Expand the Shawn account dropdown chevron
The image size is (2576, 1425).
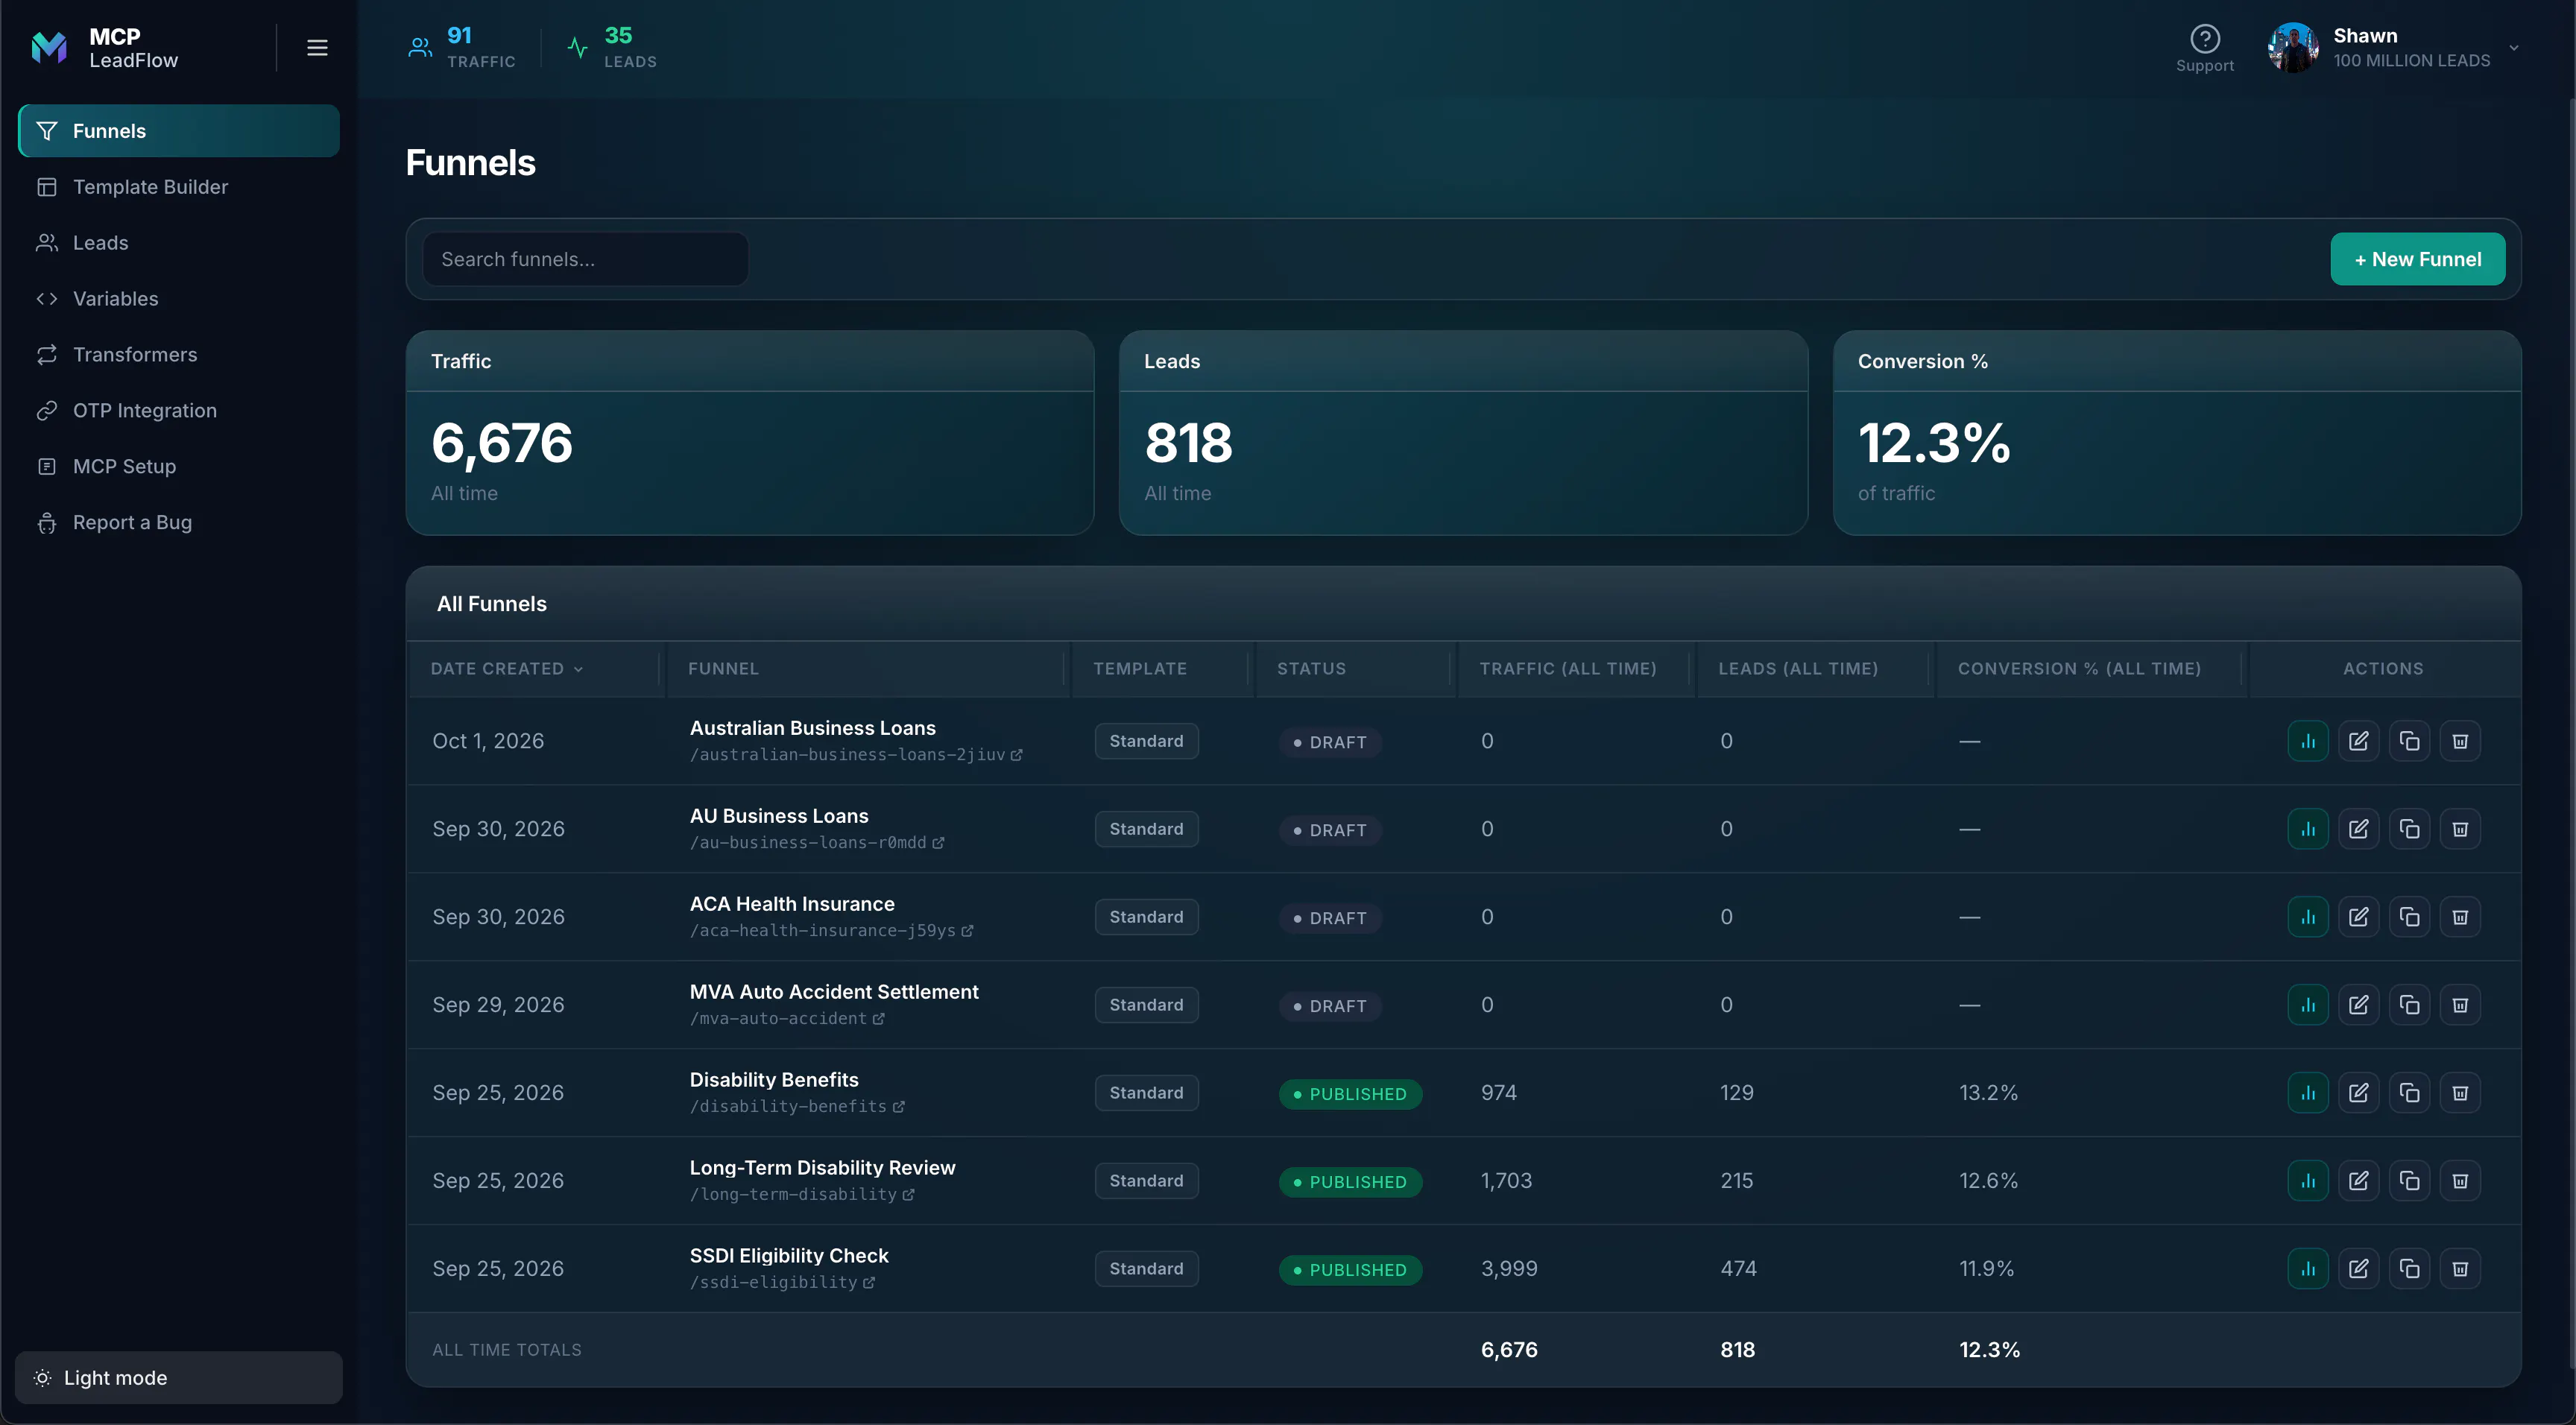click(2513, 48)
